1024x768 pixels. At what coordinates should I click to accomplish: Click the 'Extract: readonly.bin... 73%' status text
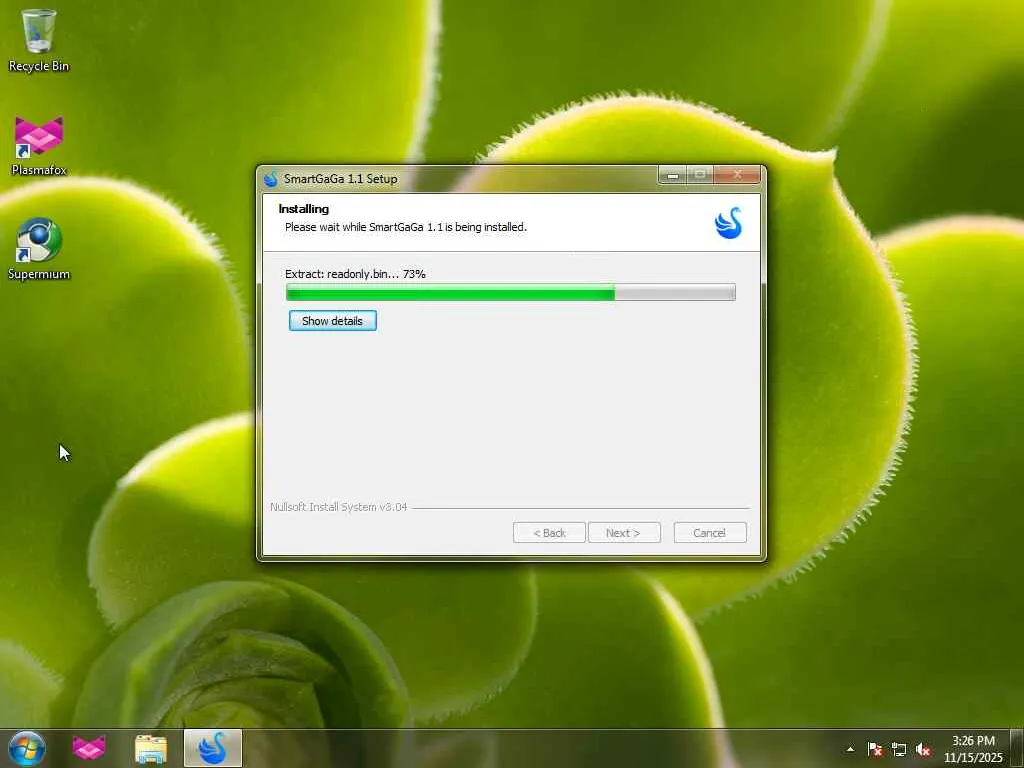pos(355,274)
